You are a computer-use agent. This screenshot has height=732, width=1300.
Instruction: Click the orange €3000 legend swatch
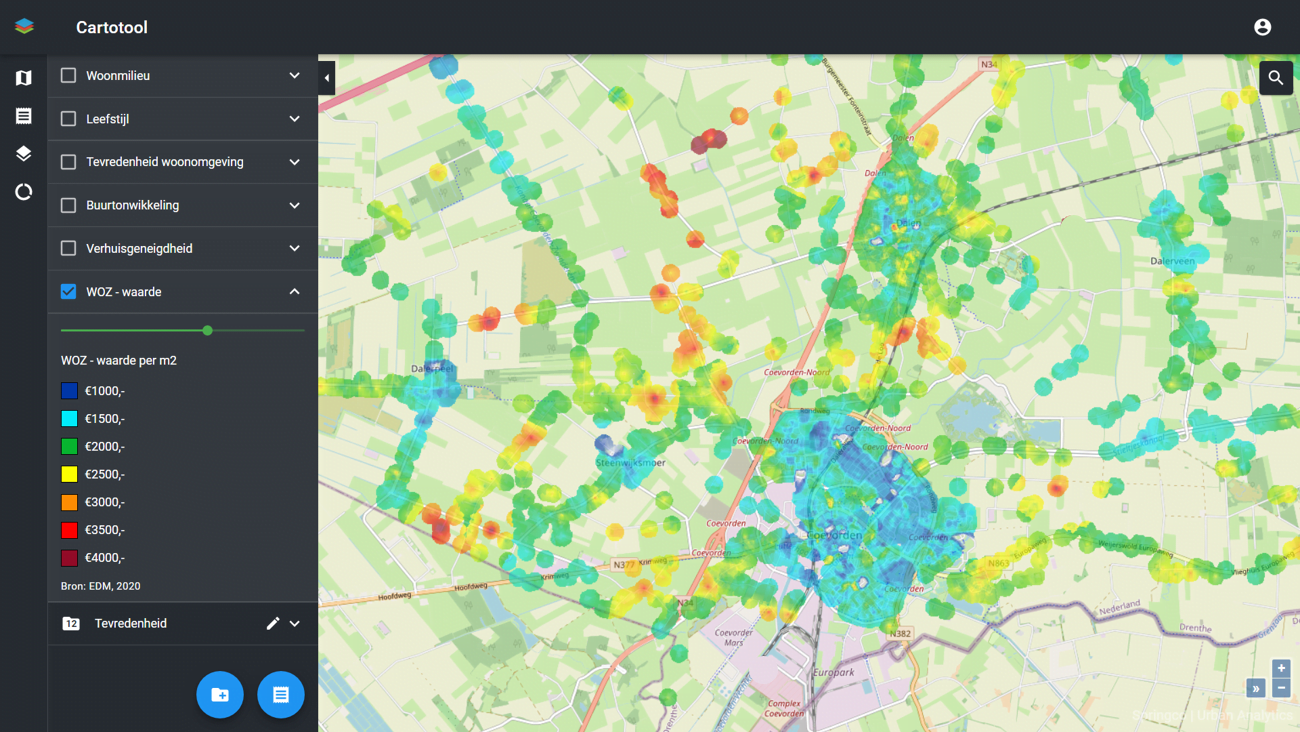click(69, 502)
